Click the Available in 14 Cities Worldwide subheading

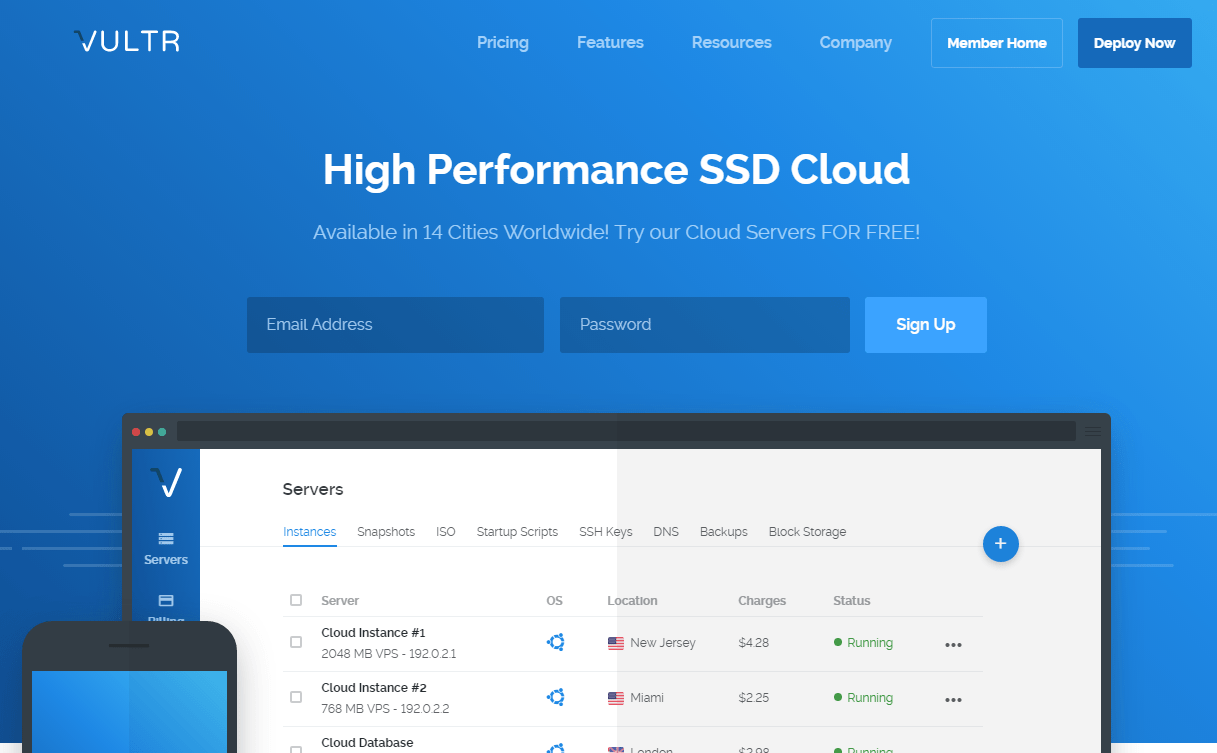(x=616, y=233)
